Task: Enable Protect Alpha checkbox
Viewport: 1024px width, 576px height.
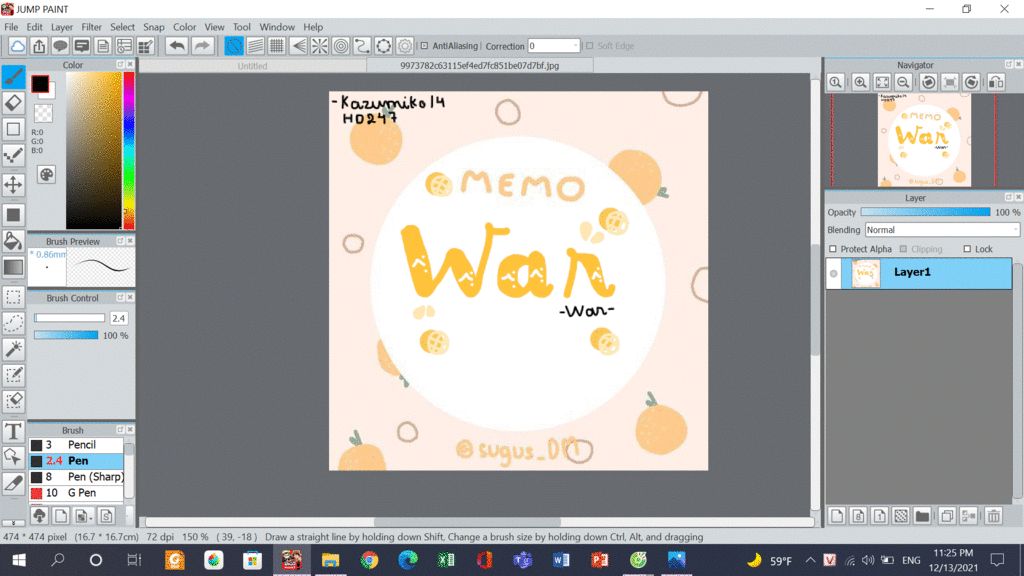Action: coord(833,249)
